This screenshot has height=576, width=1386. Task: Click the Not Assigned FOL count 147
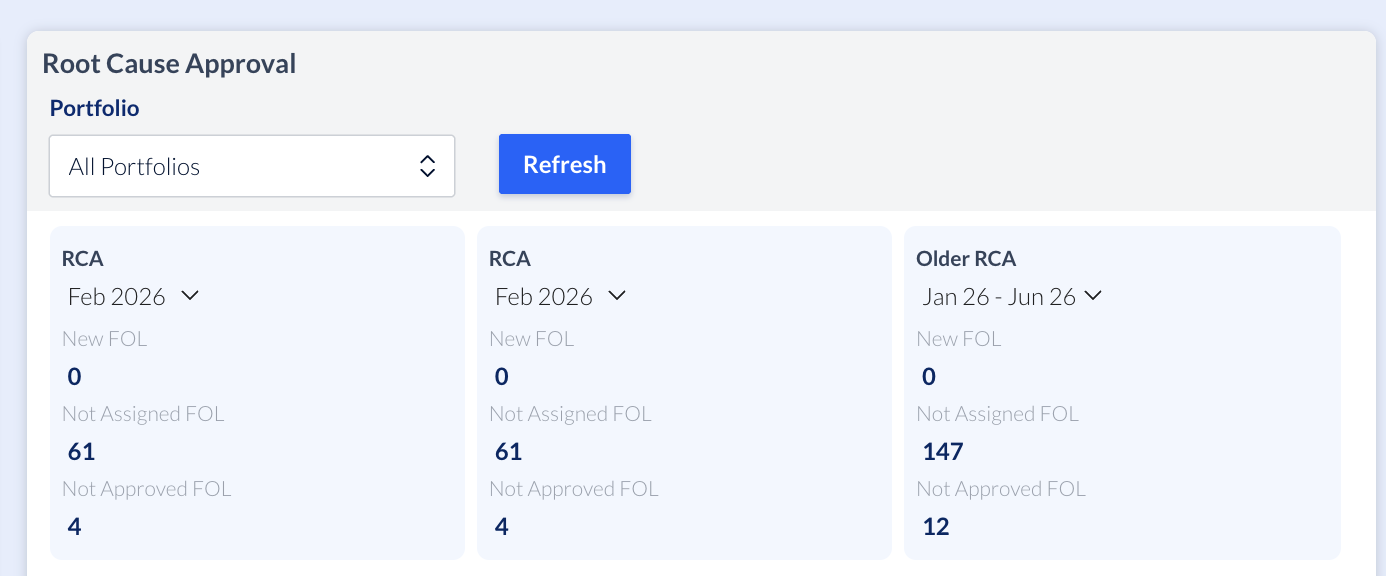point(943,452)
